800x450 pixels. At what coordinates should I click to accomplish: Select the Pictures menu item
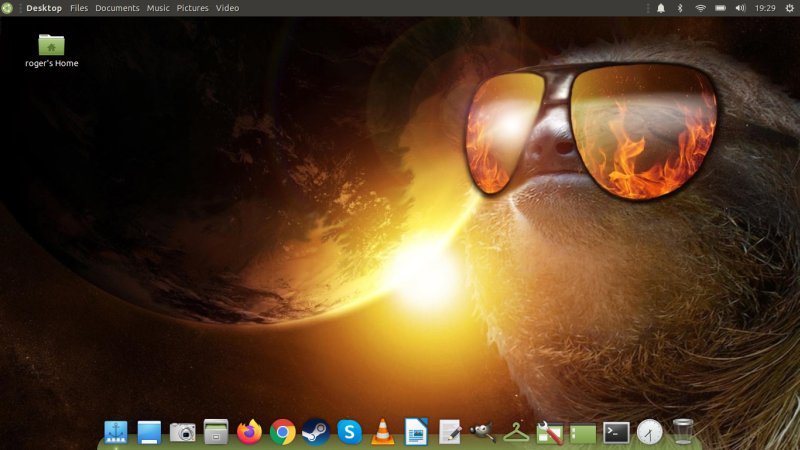[x=193, y=8]
